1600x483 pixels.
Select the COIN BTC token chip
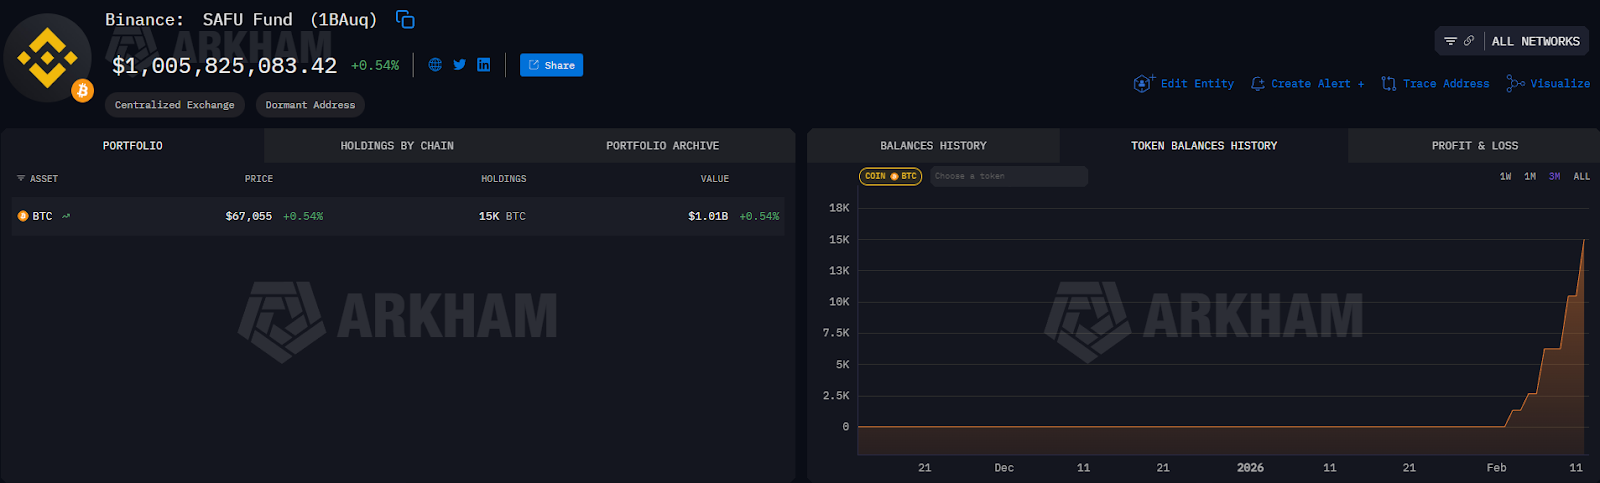(x=890, y=176)
